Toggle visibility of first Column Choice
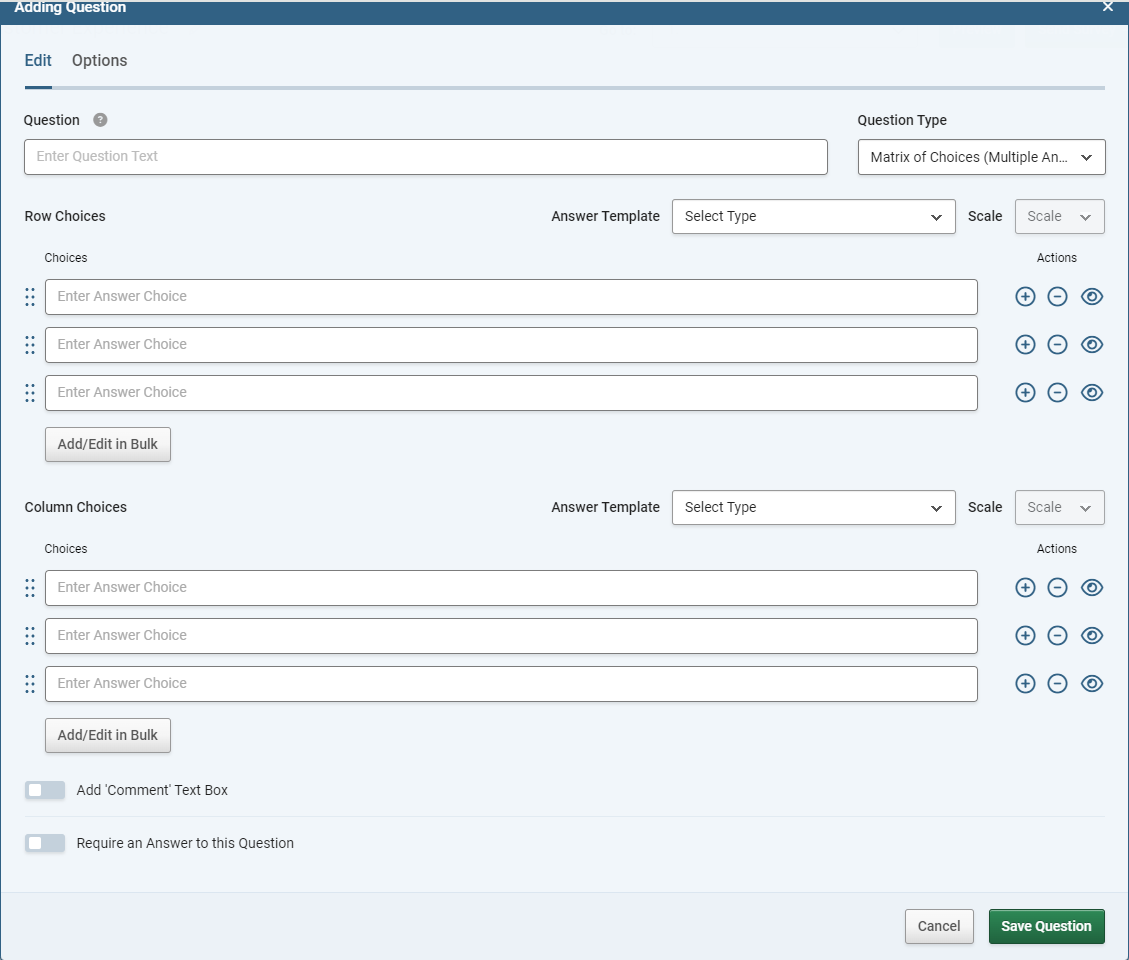 [1092, 588]
